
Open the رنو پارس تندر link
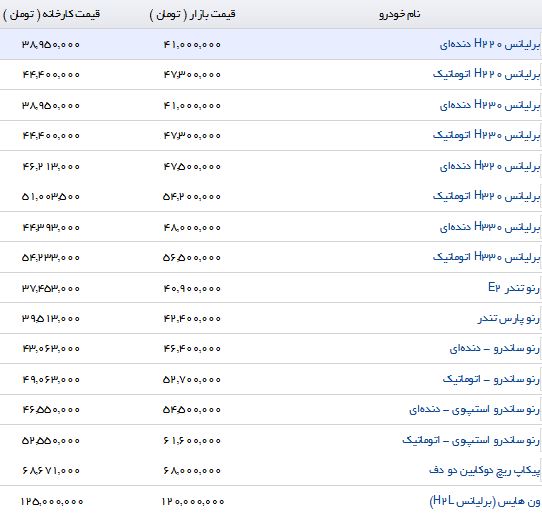click(509, 318)
